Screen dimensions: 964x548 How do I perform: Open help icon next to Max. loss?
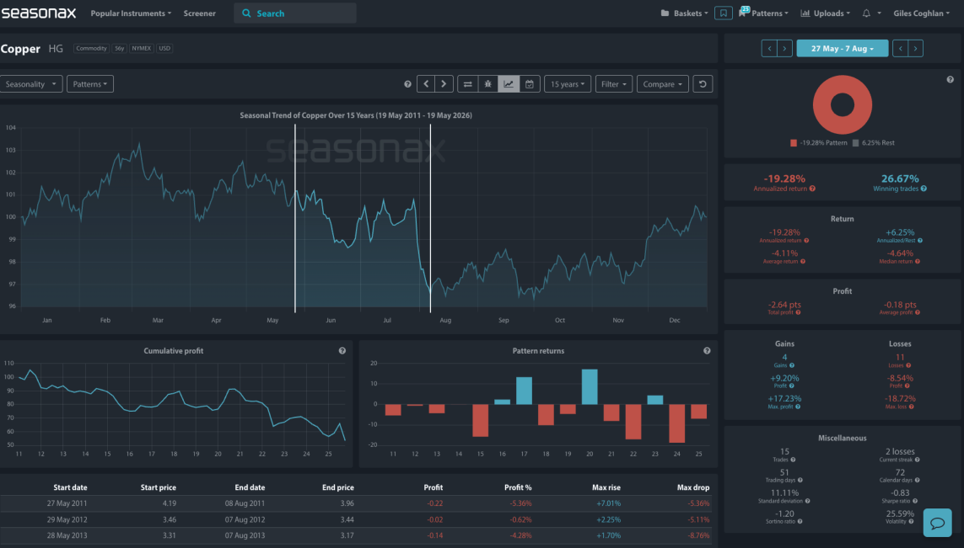pyautogui.click(x=912, y=407)
